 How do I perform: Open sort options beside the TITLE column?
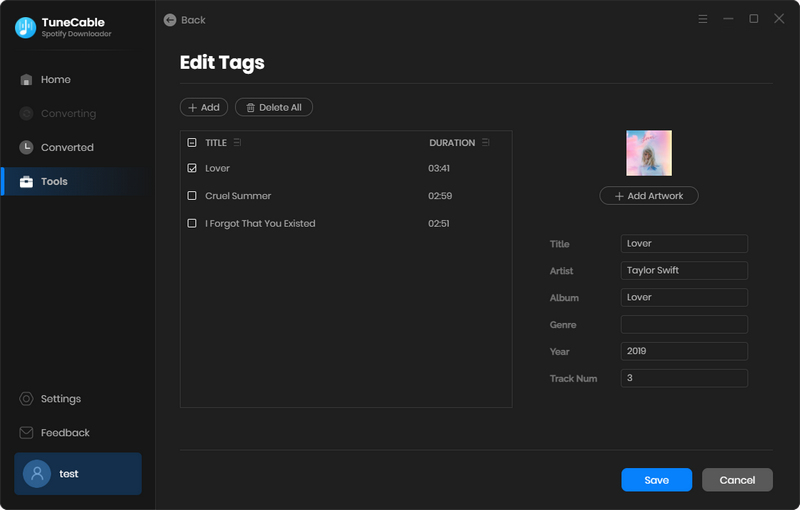tap(237, 142)
